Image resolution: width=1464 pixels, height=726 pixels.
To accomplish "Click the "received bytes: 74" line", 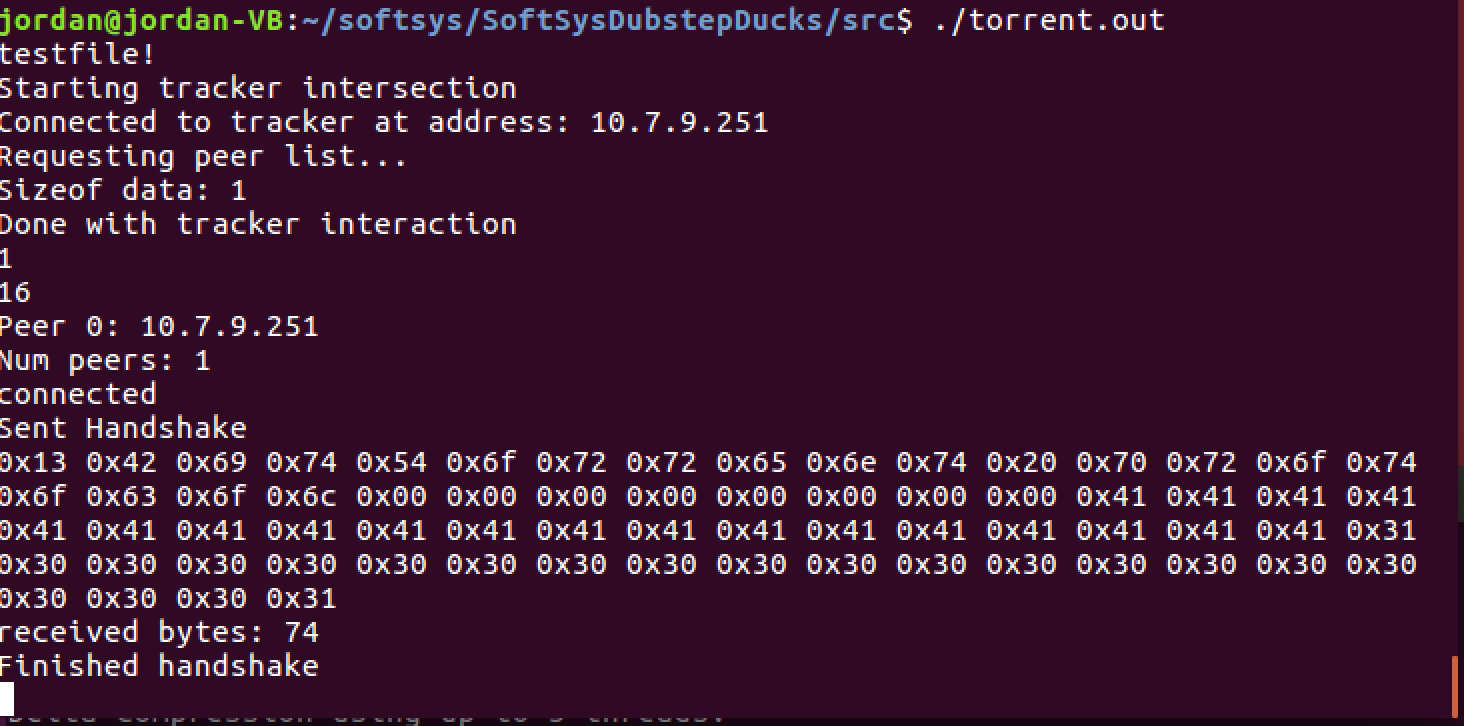I will tap(159, 632).
